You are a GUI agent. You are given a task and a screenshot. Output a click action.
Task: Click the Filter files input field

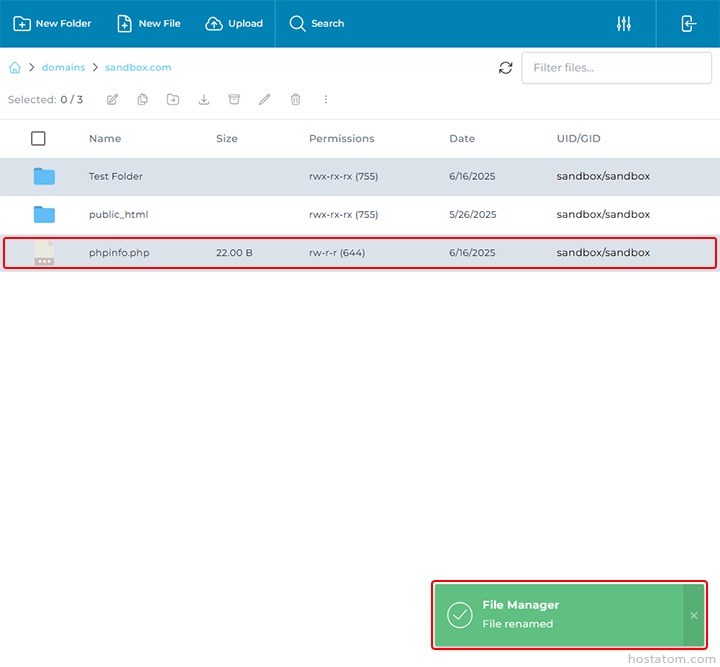click(x=616, y=68)
